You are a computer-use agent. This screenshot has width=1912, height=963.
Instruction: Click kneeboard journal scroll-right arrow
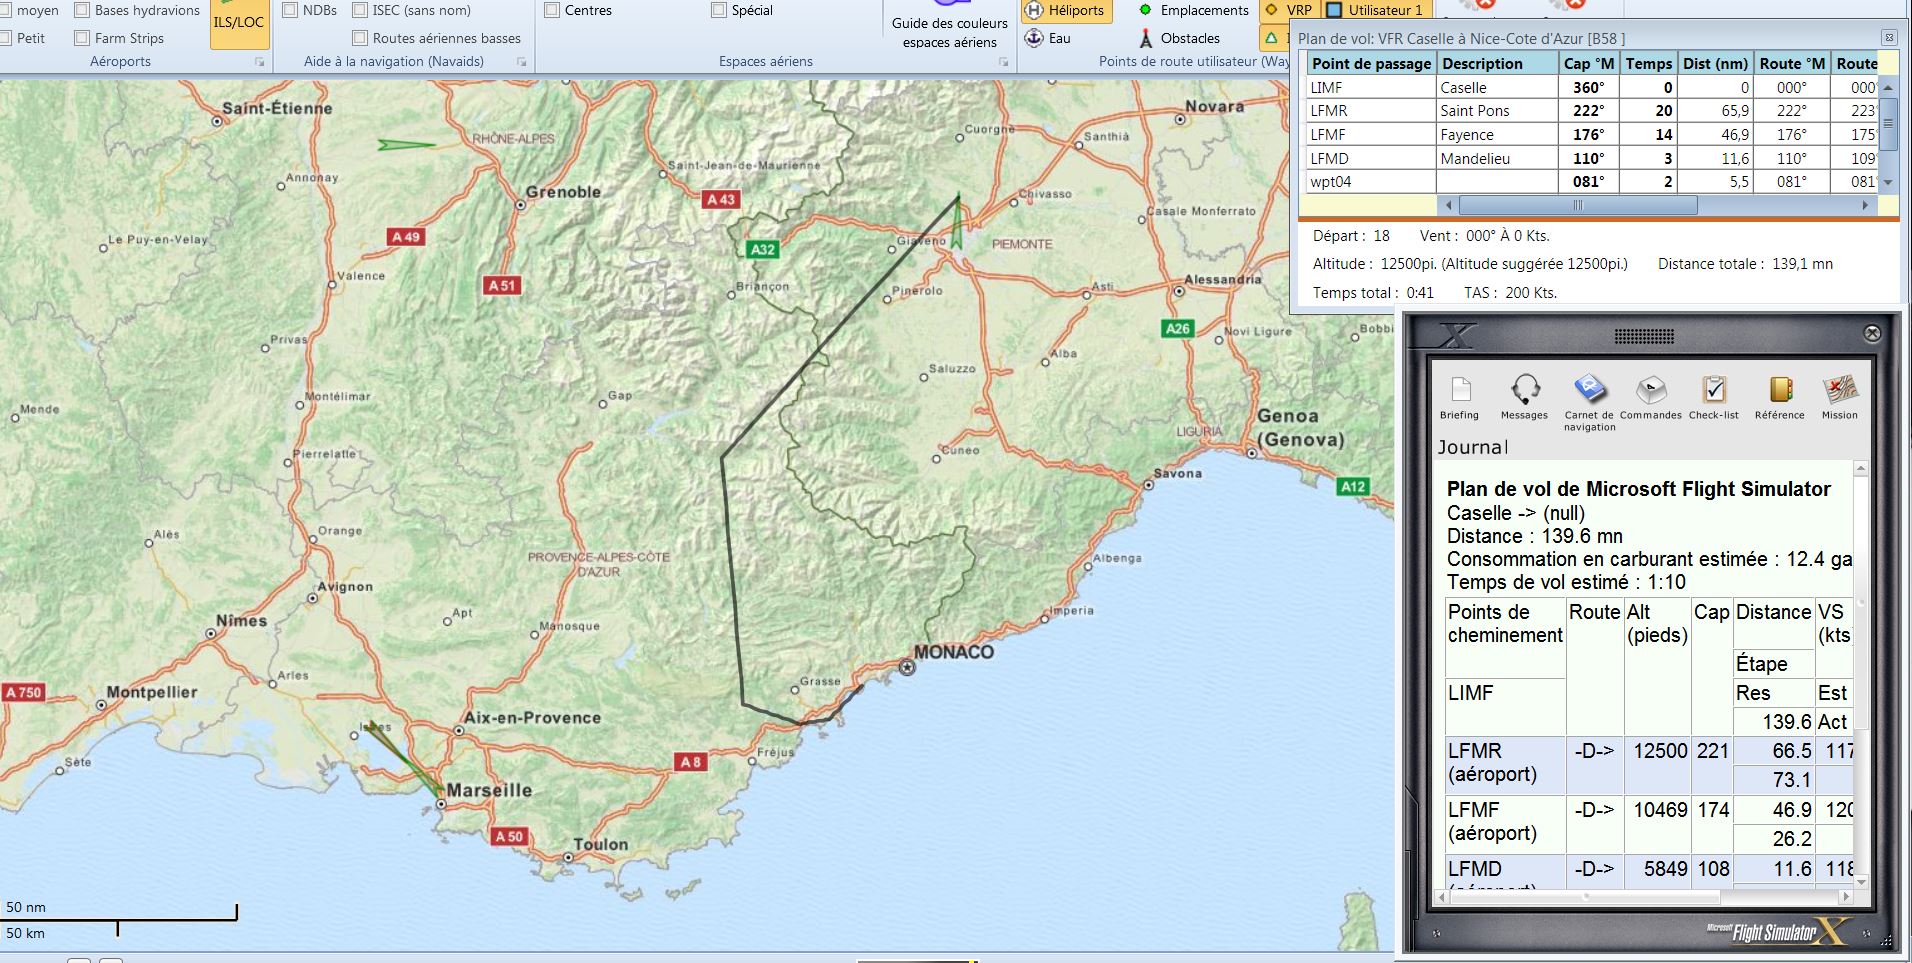(1847, 897)
